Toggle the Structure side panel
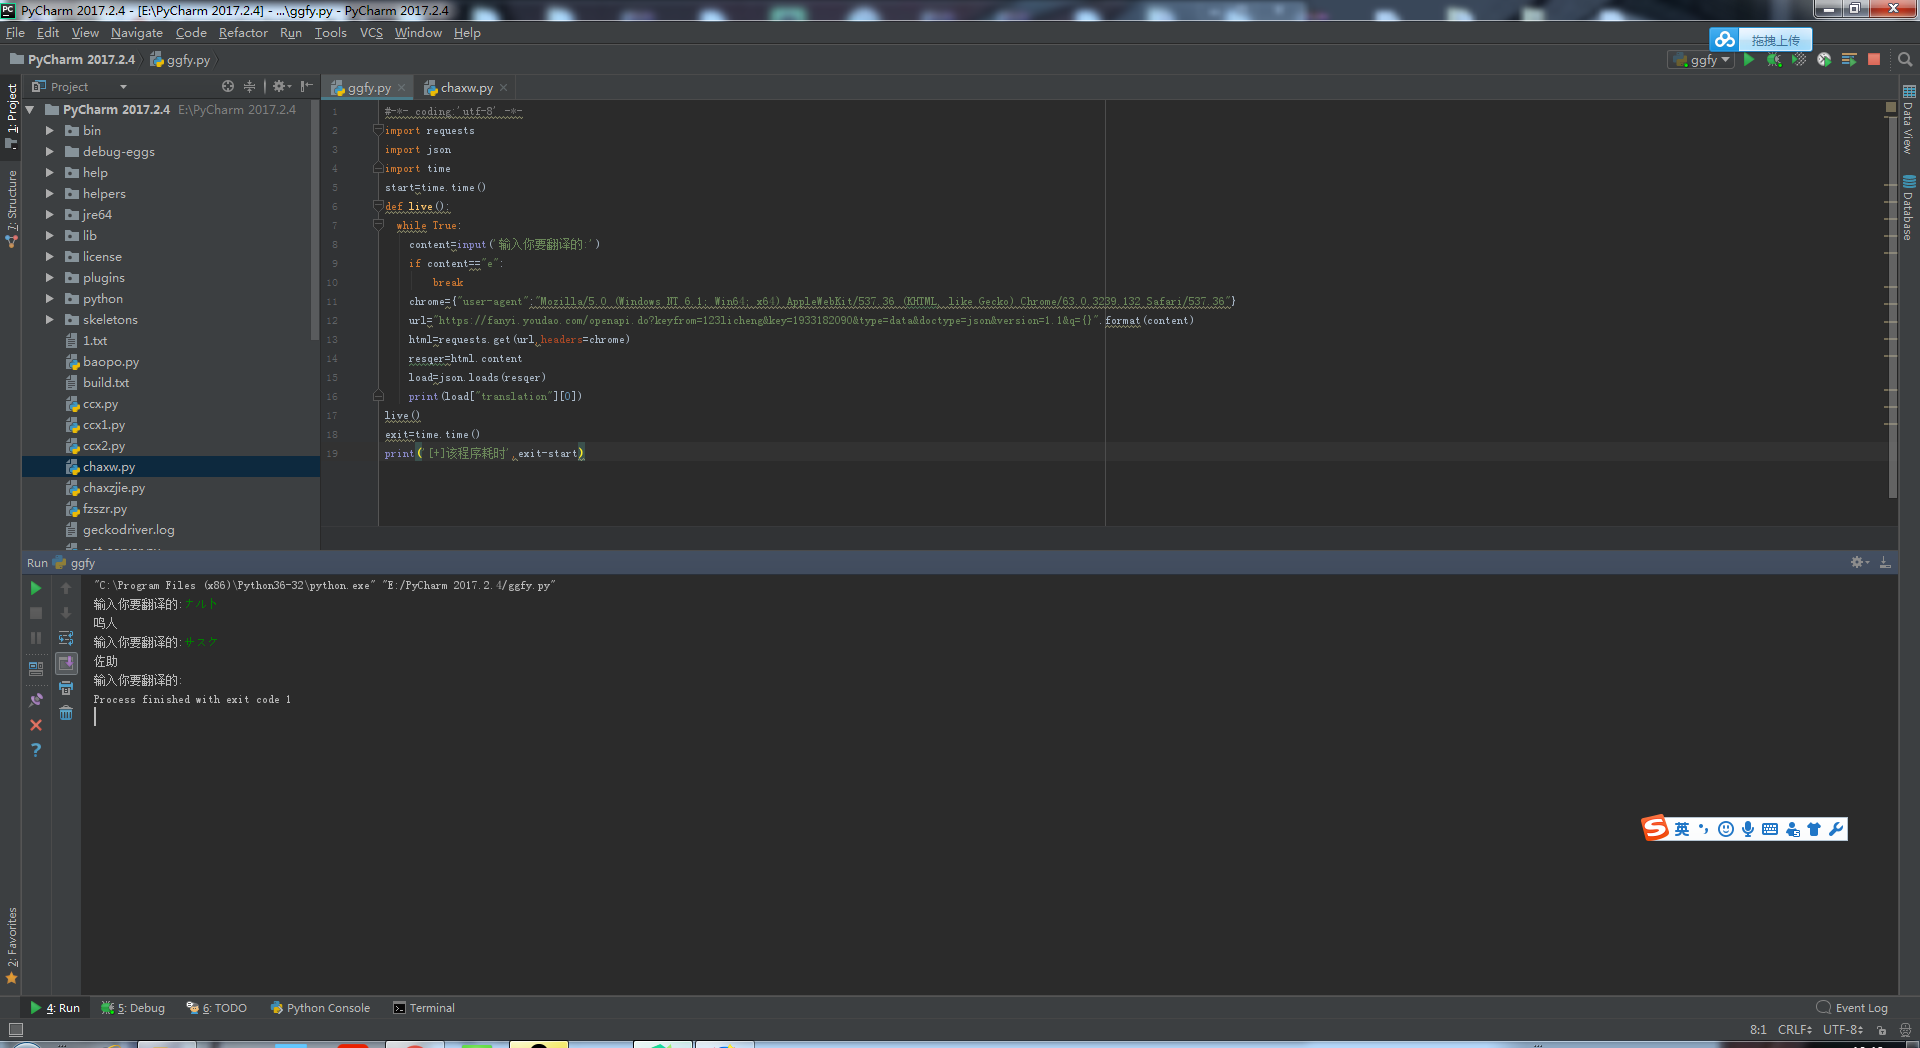The height and width of the screenshot is (1048, 1920). coord(12,208)
